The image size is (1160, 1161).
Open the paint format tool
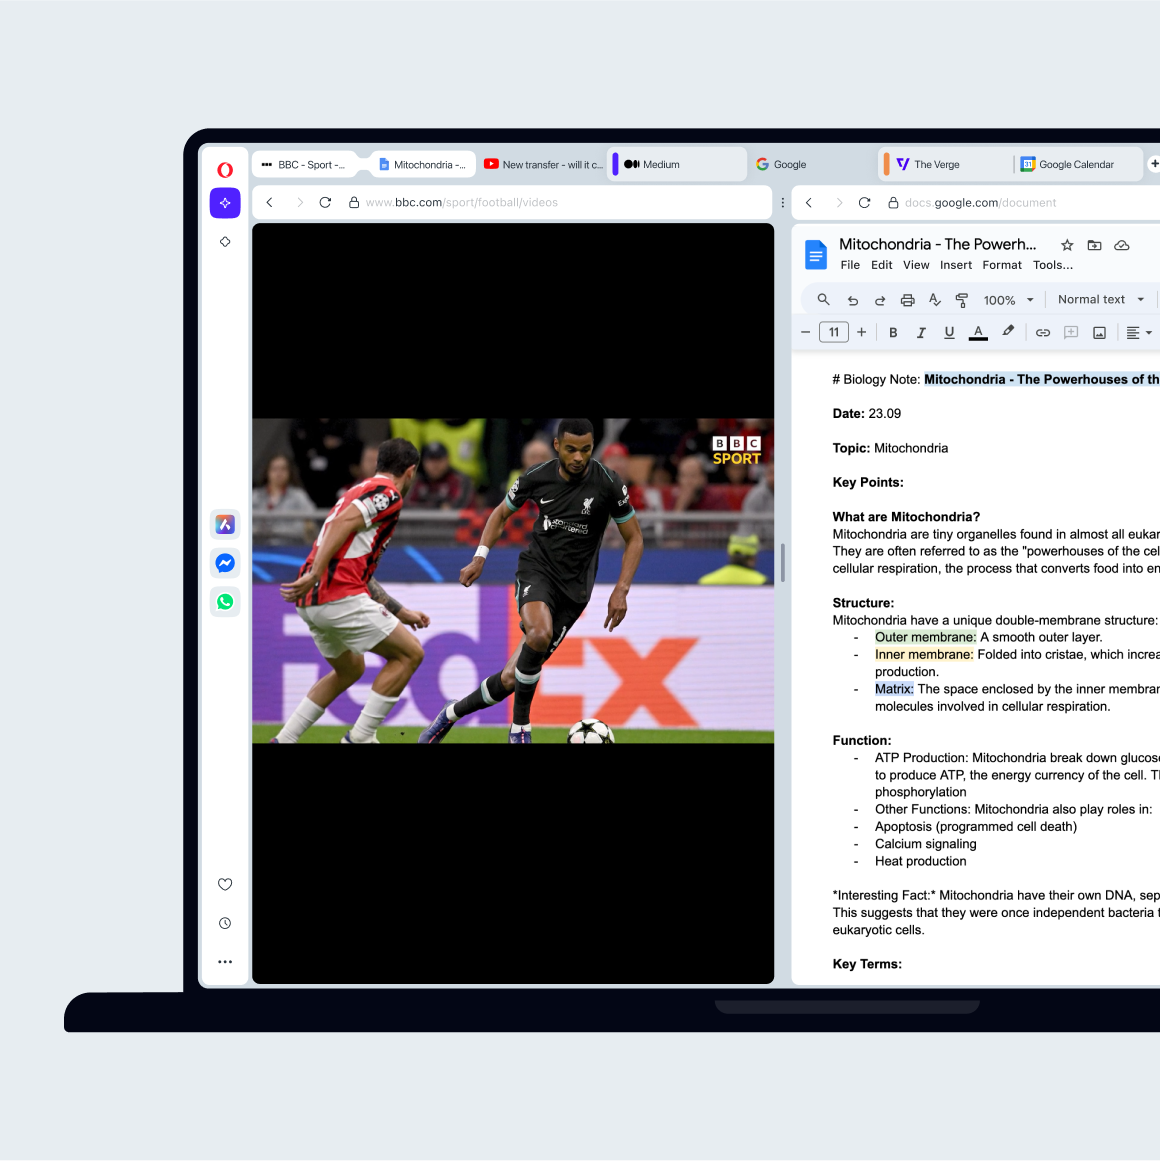[x=961, y=298]
